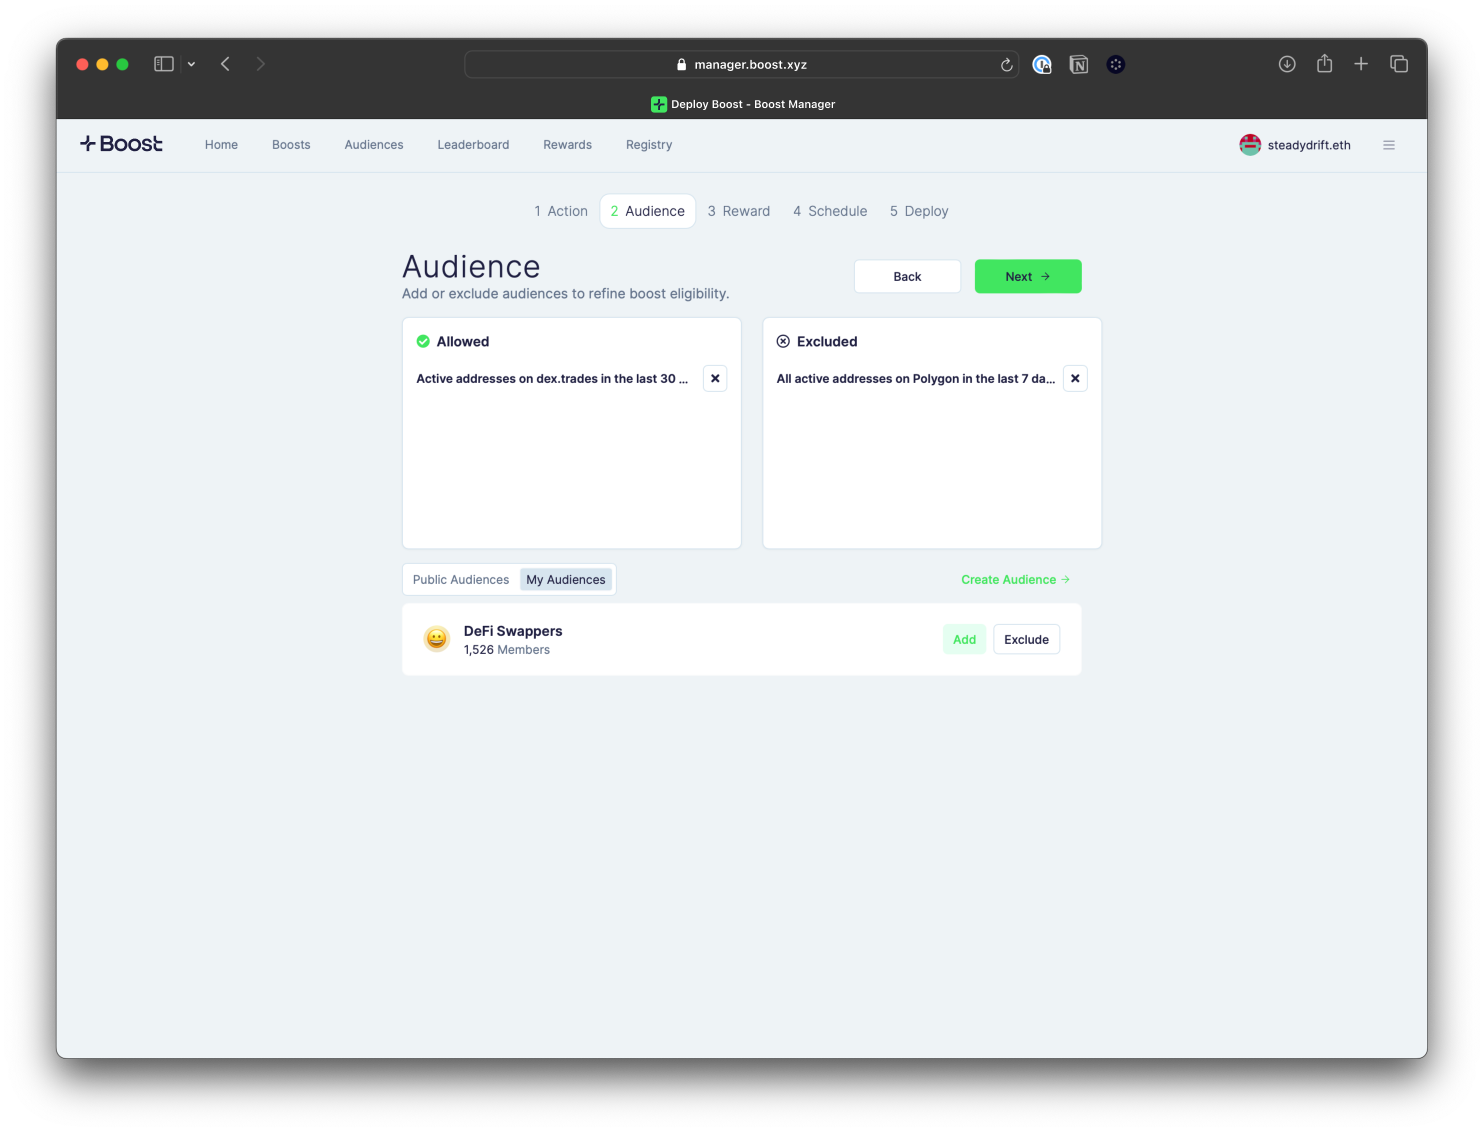Click the Next button
The image size is (1484, 1133).
[1028, 276]
